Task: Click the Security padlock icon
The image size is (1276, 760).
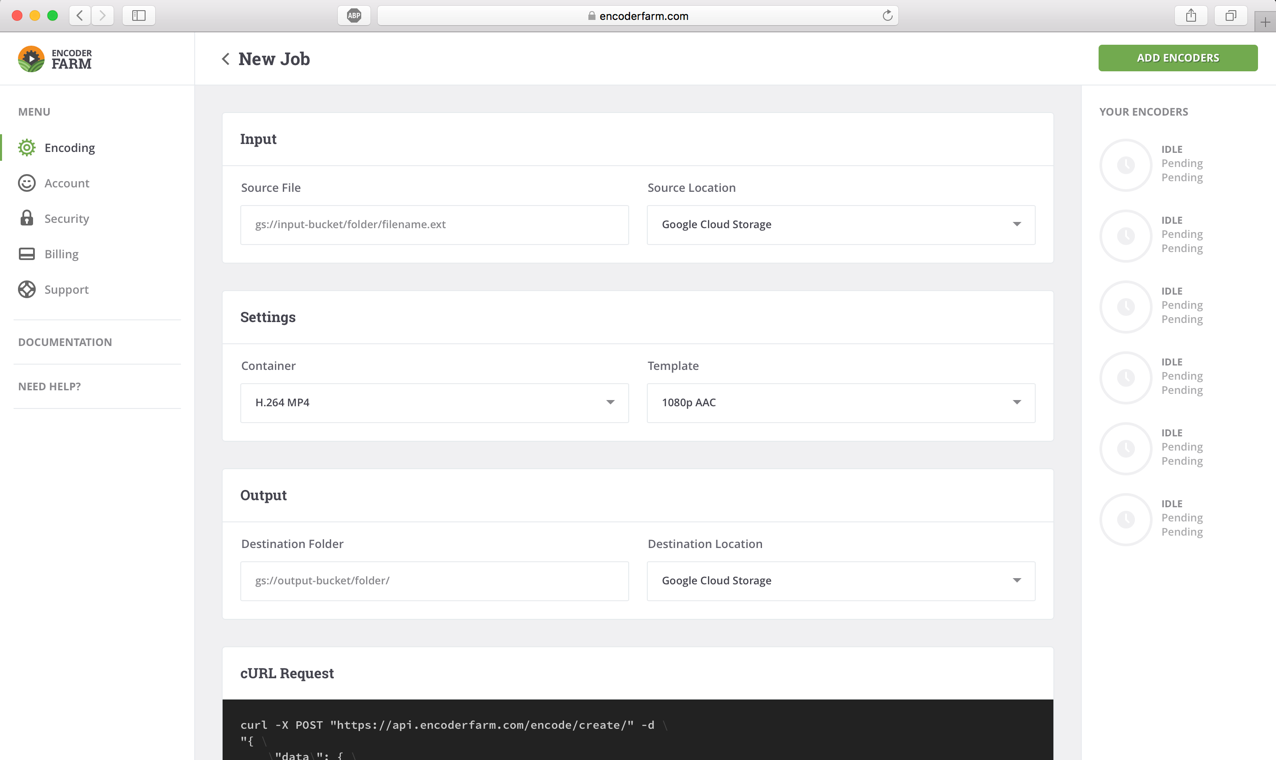Action: (x=27, y=218)
